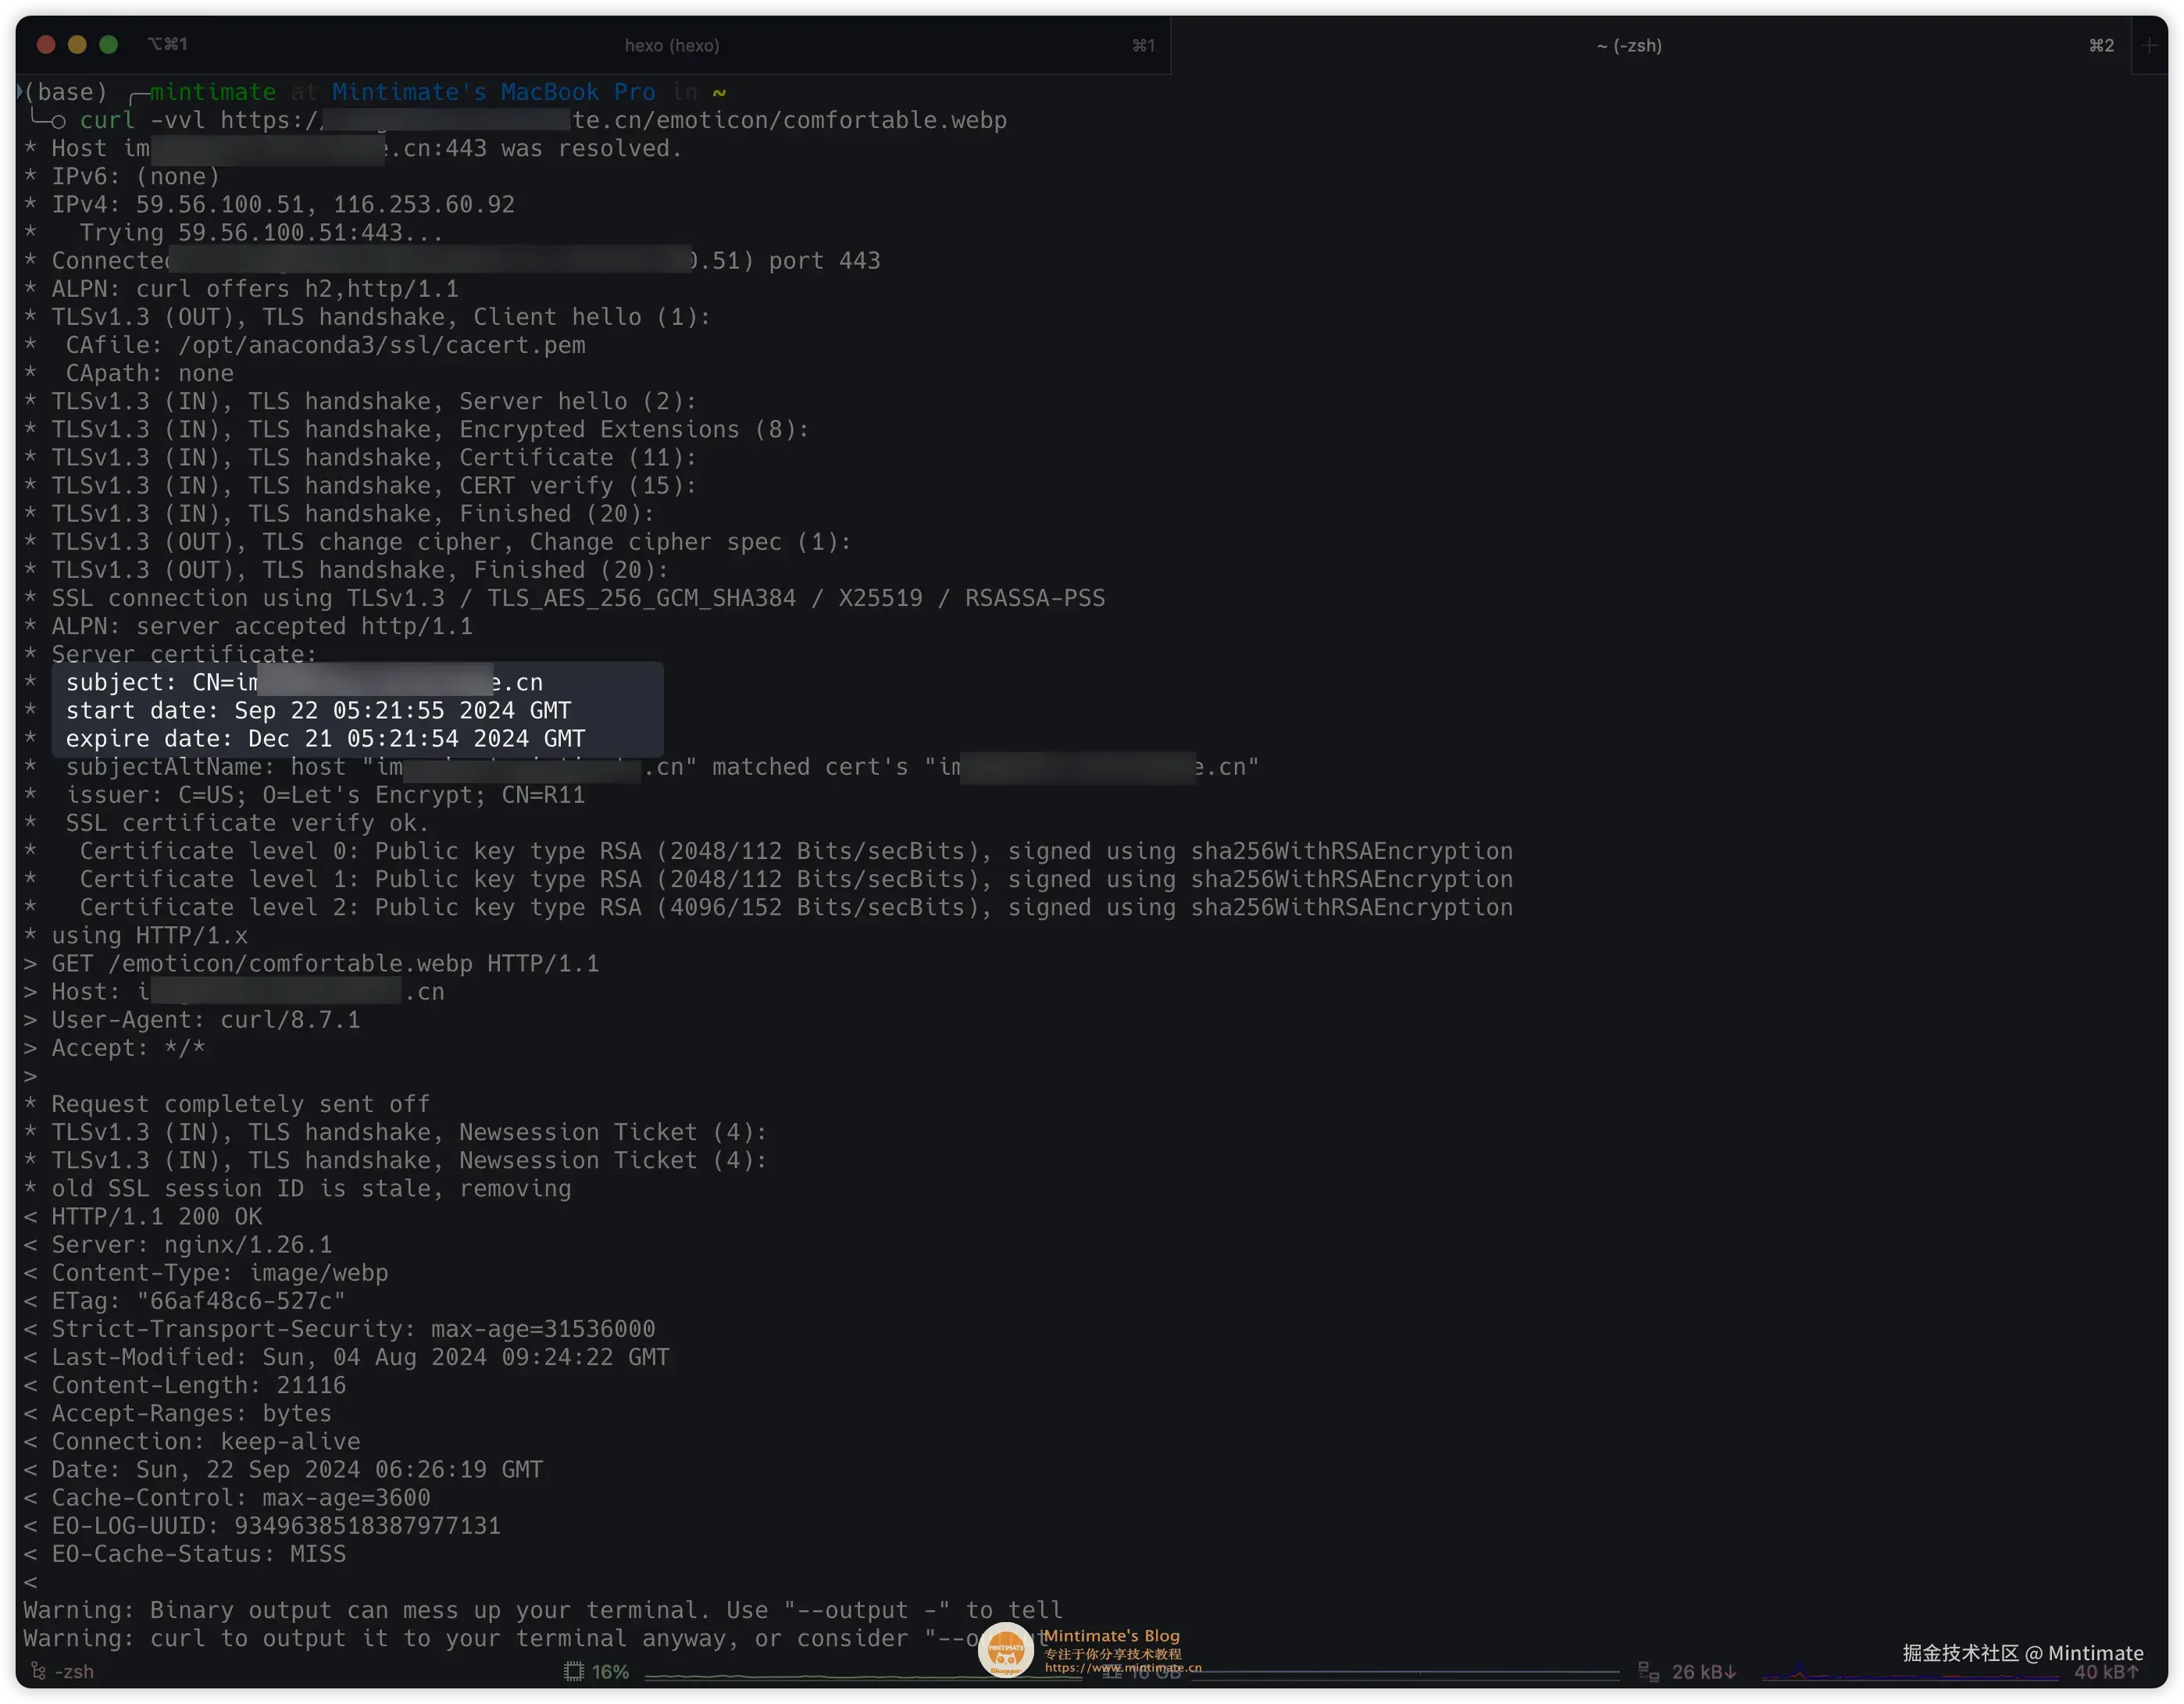Click the CPU chip icon showing 16%
The image size is (2184, 1704).
(x=574, y=1671)
